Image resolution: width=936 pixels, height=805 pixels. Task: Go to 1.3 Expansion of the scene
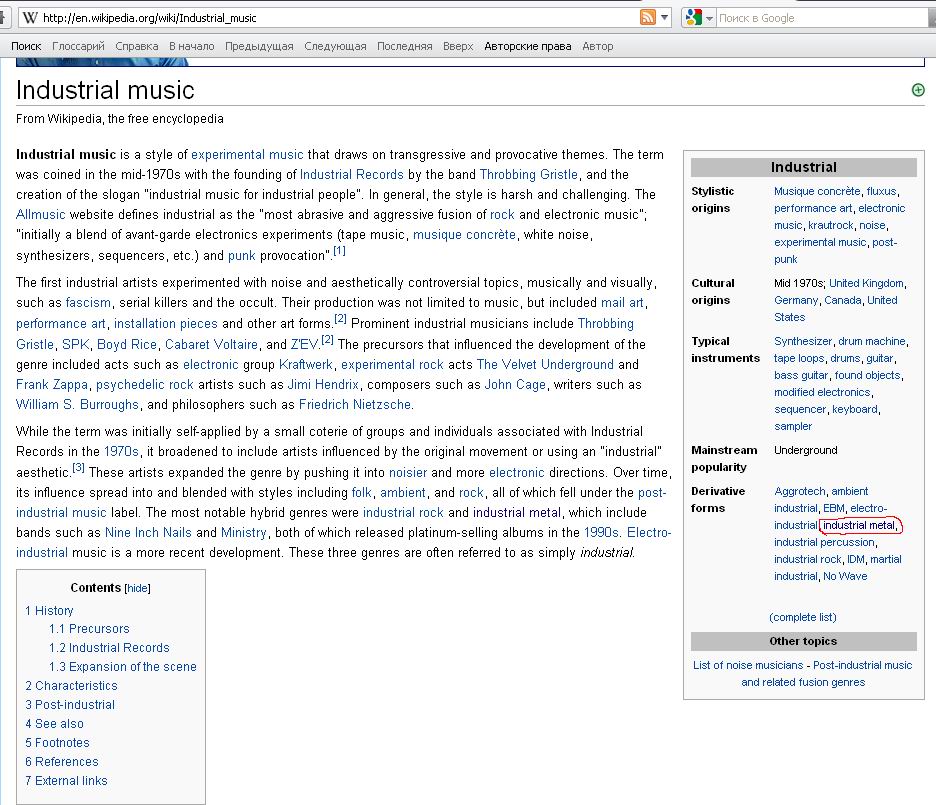(x=122, y=667)
